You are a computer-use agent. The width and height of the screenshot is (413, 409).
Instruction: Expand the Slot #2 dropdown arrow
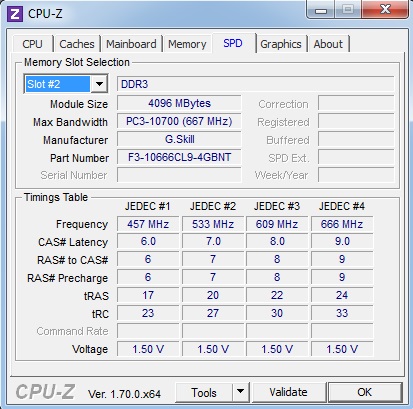(x=99, y=84)
